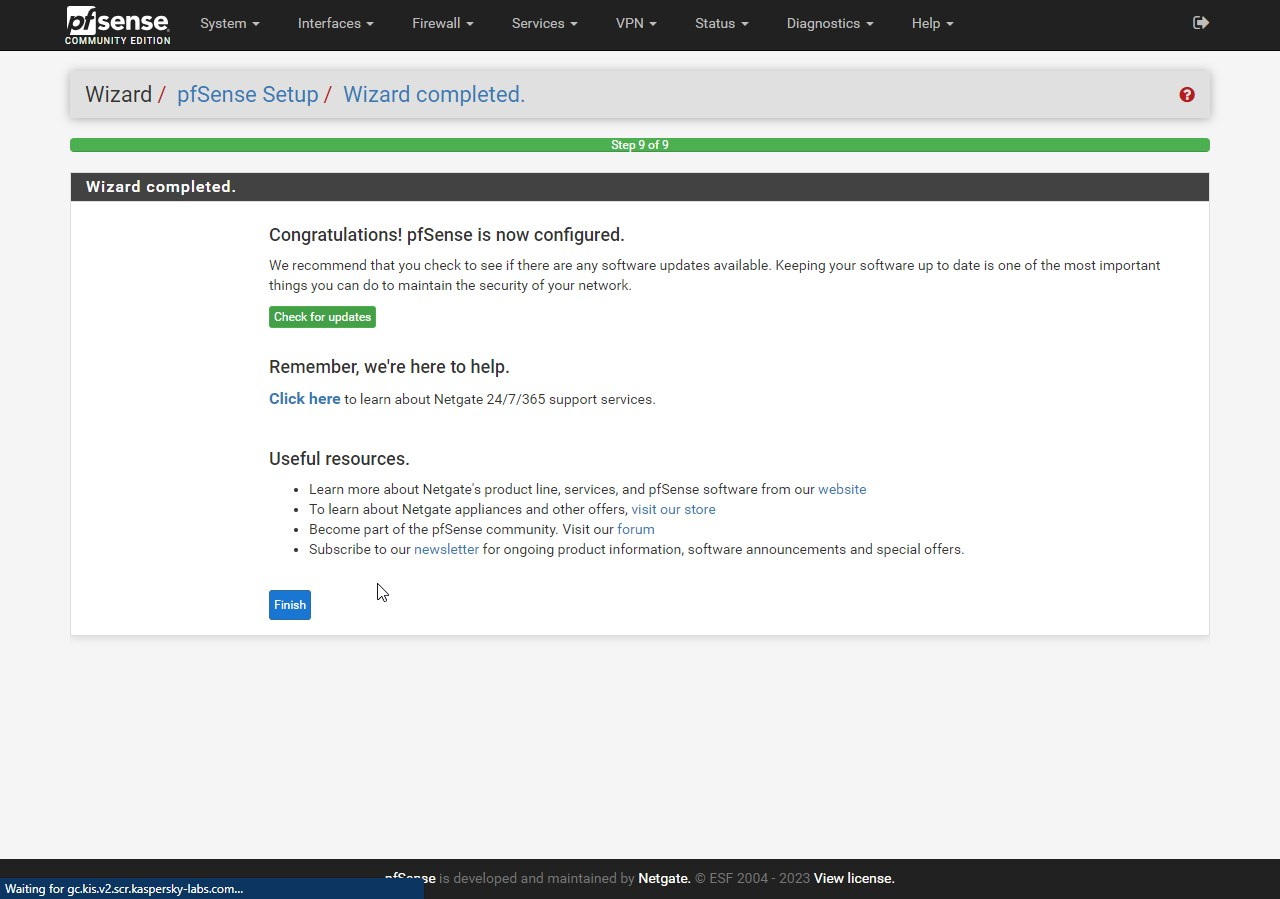Image resolution: width=1280 pixels, height=899 pixels.
Task: Expand the Help menu
Action: click(x=933, y=23)
